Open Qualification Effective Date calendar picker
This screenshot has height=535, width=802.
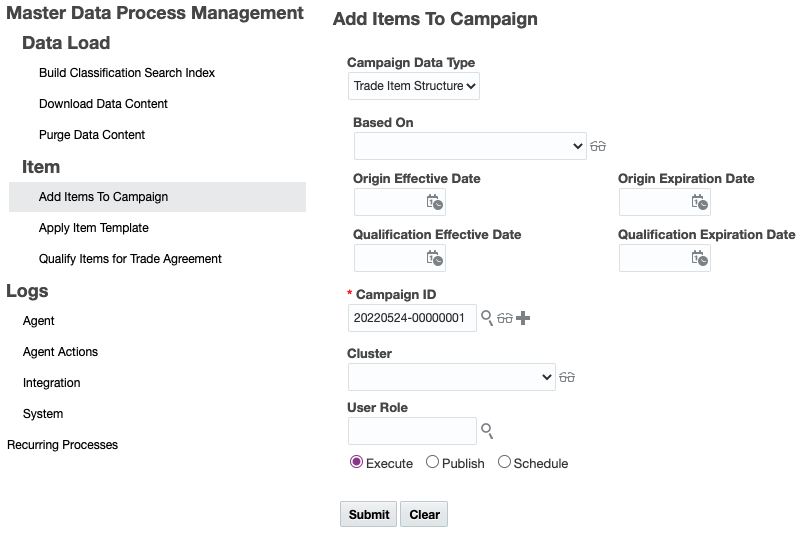435,258
